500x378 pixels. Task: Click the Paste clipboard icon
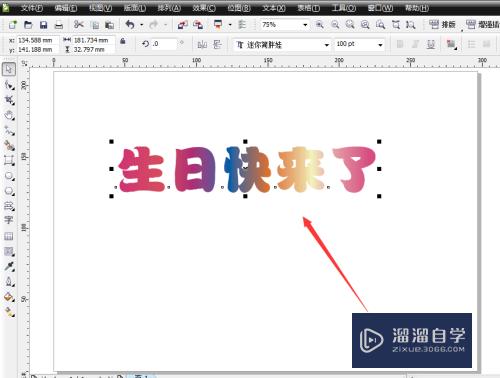tap(109, 25)
